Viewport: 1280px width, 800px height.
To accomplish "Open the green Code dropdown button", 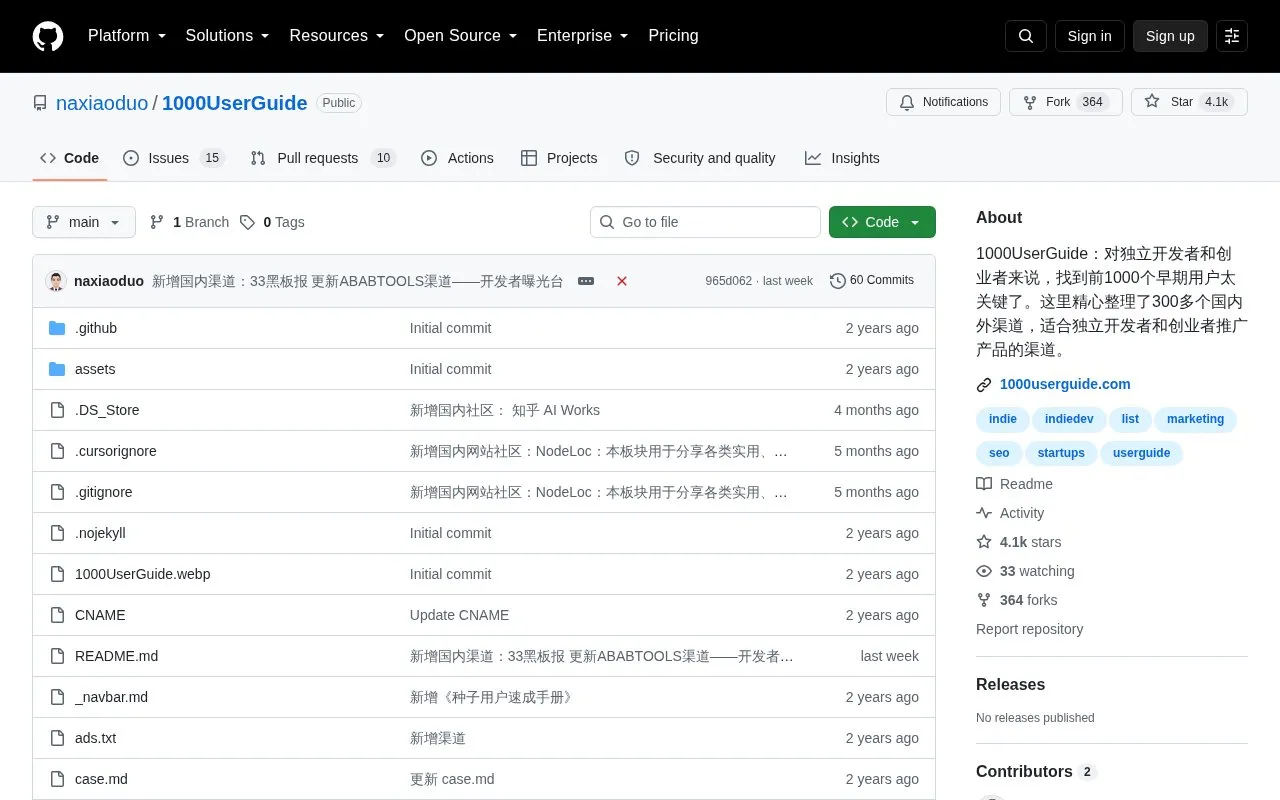I will [x=882, y=222].
